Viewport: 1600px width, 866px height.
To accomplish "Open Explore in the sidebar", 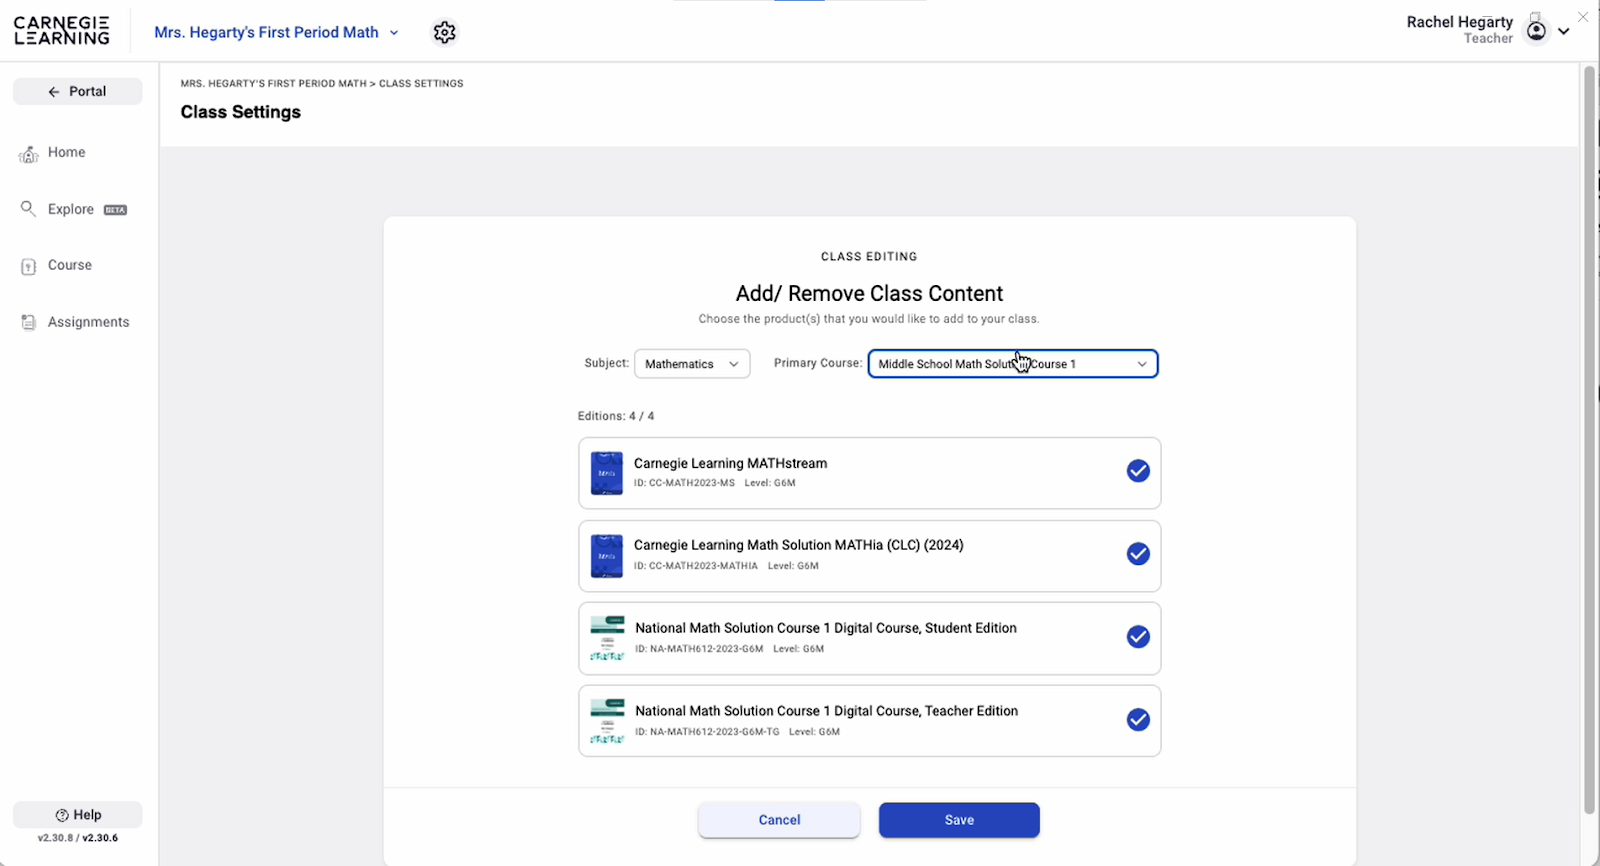I will coord(71,209).
